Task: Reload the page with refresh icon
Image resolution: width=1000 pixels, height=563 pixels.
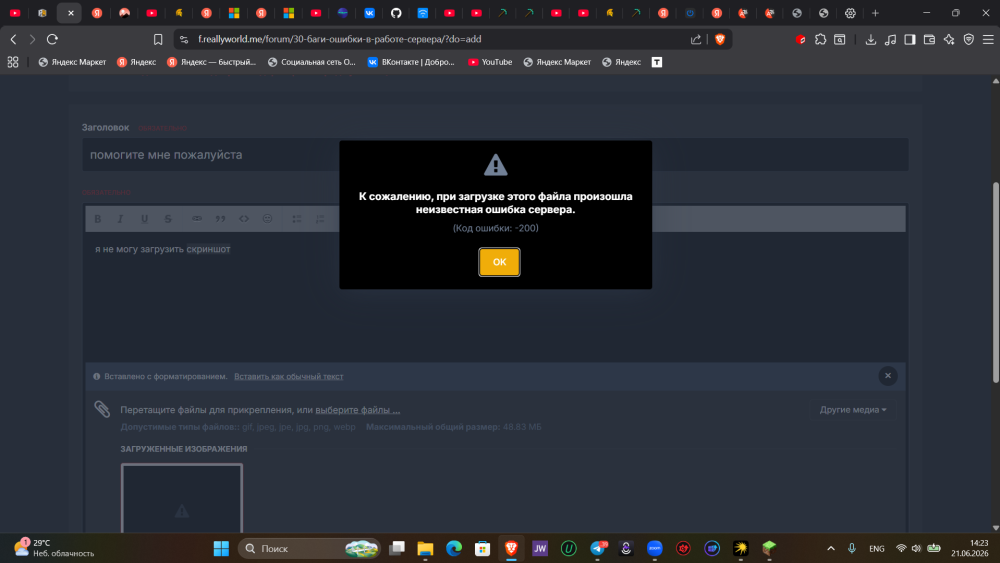Action: 52,40
